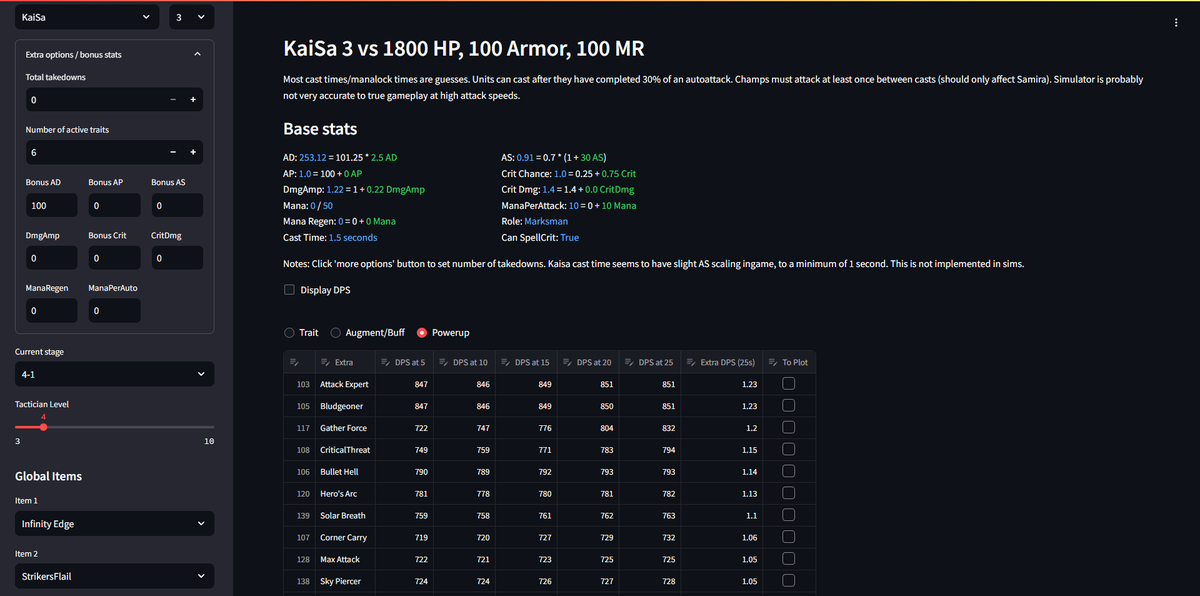1200x596 pixels.
Task: Click the CriticalThreat cell
Action: pyautogui.click(x=343, y=450)
